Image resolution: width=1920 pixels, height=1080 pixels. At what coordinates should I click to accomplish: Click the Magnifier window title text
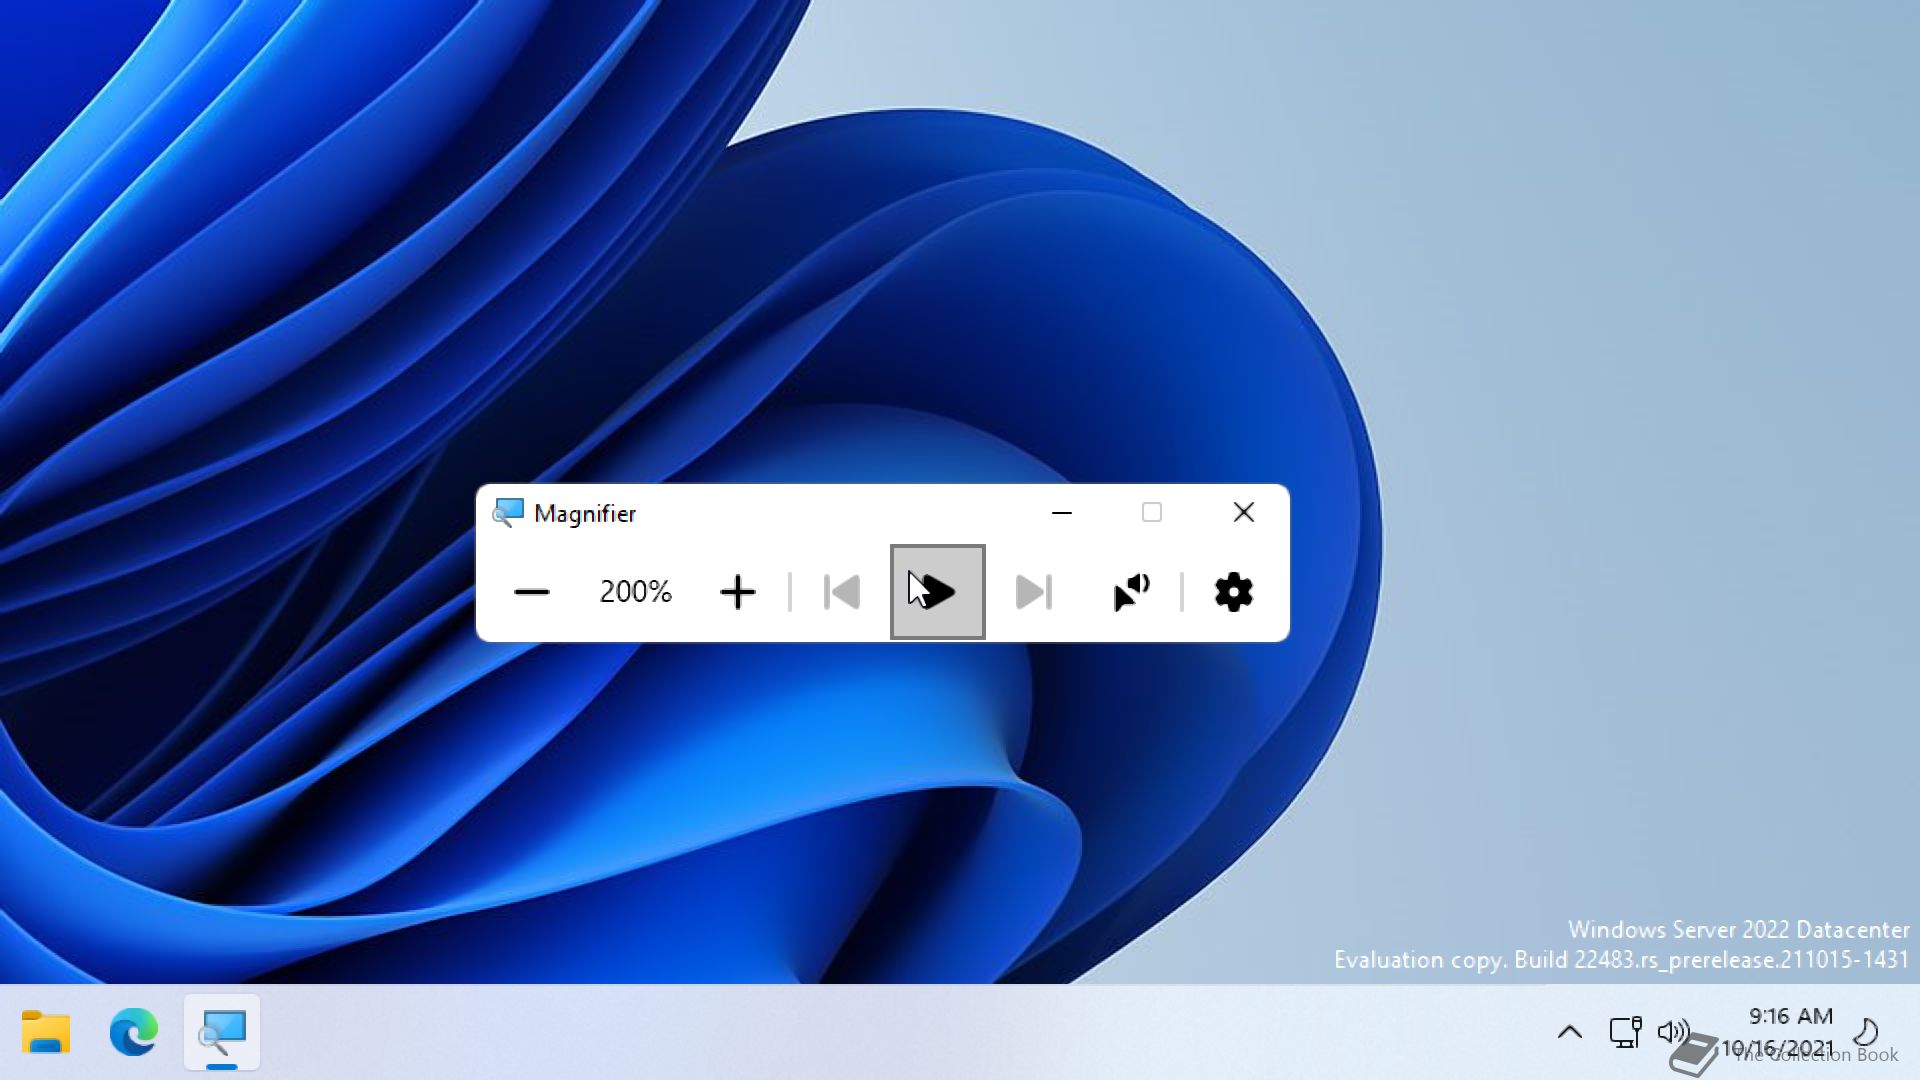pos(585,514)
